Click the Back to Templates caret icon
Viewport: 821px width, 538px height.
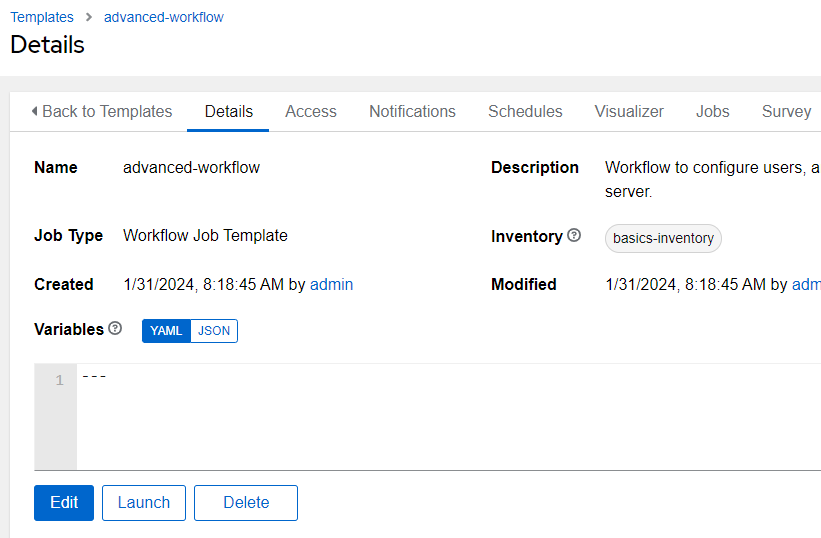pos(35,111)
